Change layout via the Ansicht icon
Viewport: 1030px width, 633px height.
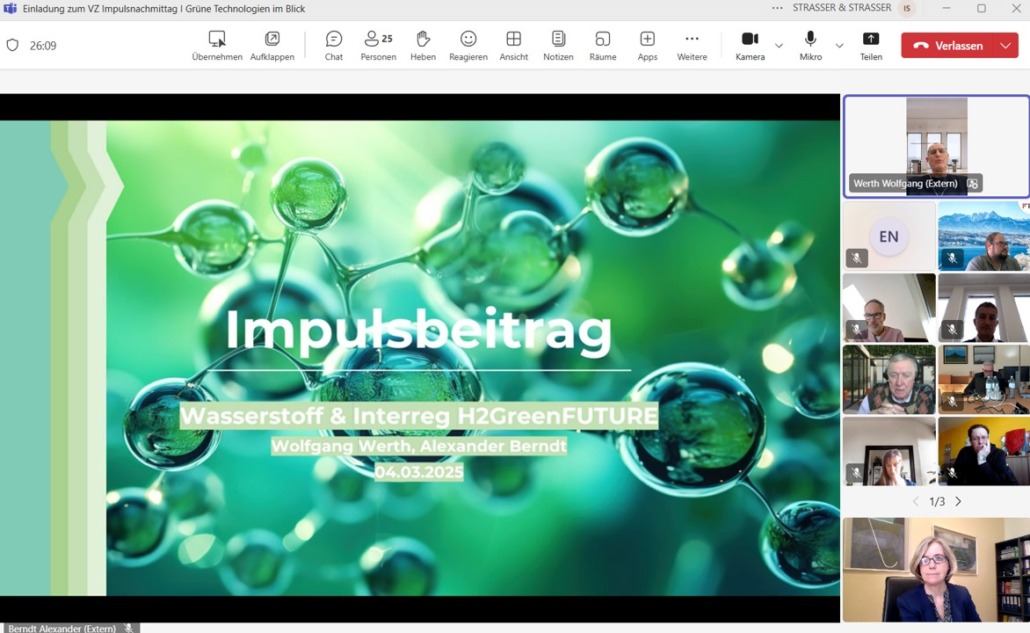pos(513,45)
